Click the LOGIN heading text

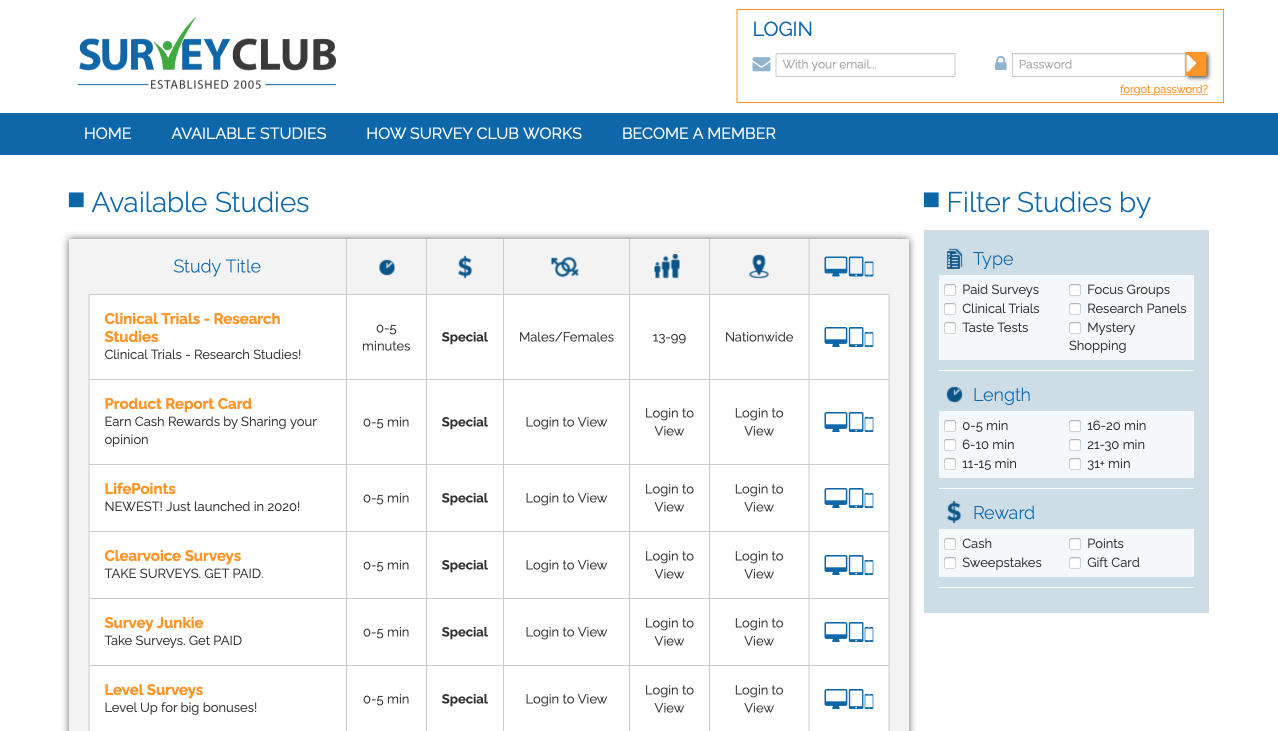[782, 30]
